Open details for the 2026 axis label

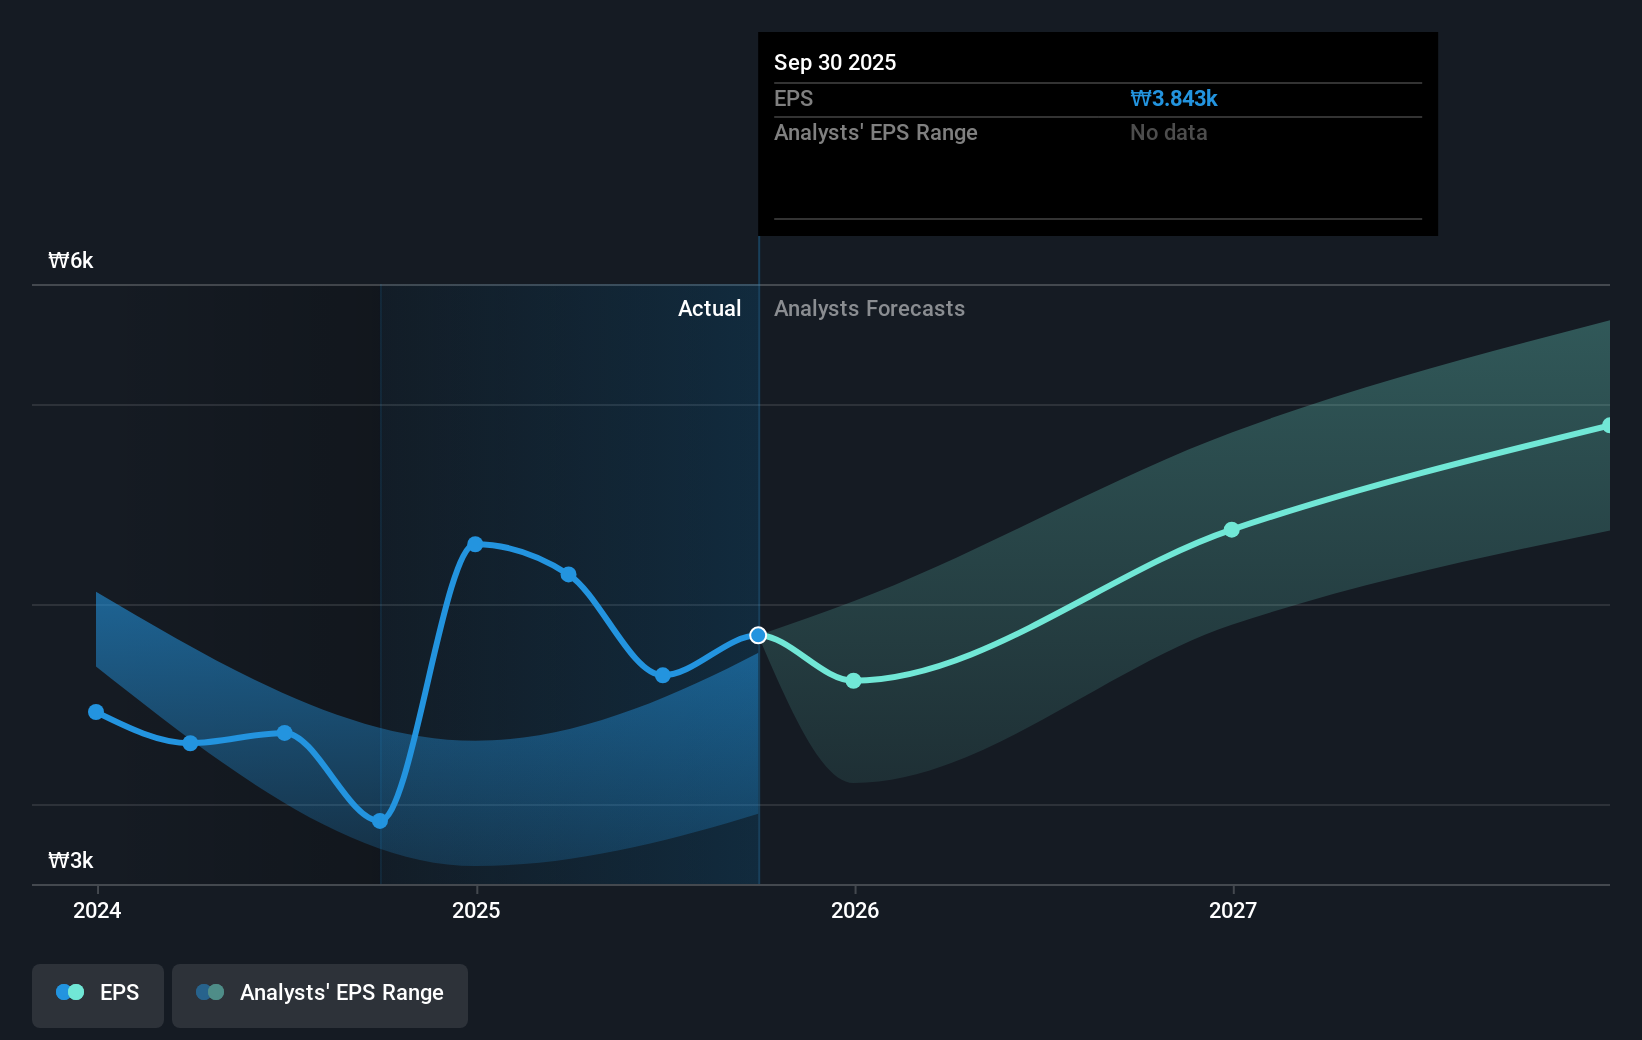853,910
